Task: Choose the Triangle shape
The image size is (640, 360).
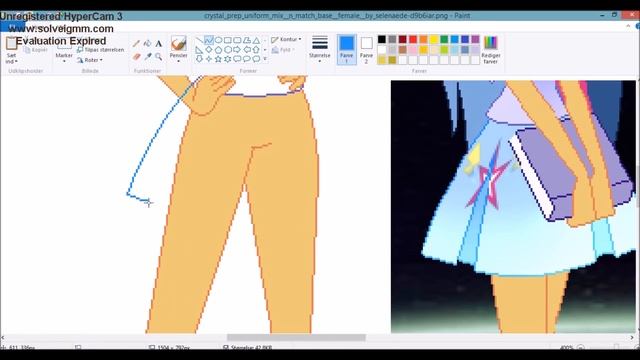Action: coord(256,40)
